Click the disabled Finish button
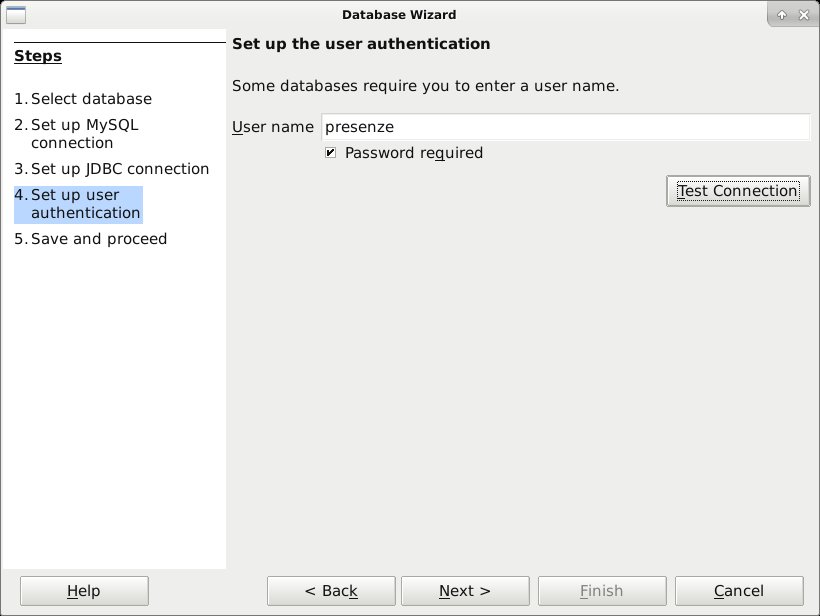The image size is (820, 616). [602, 590]
